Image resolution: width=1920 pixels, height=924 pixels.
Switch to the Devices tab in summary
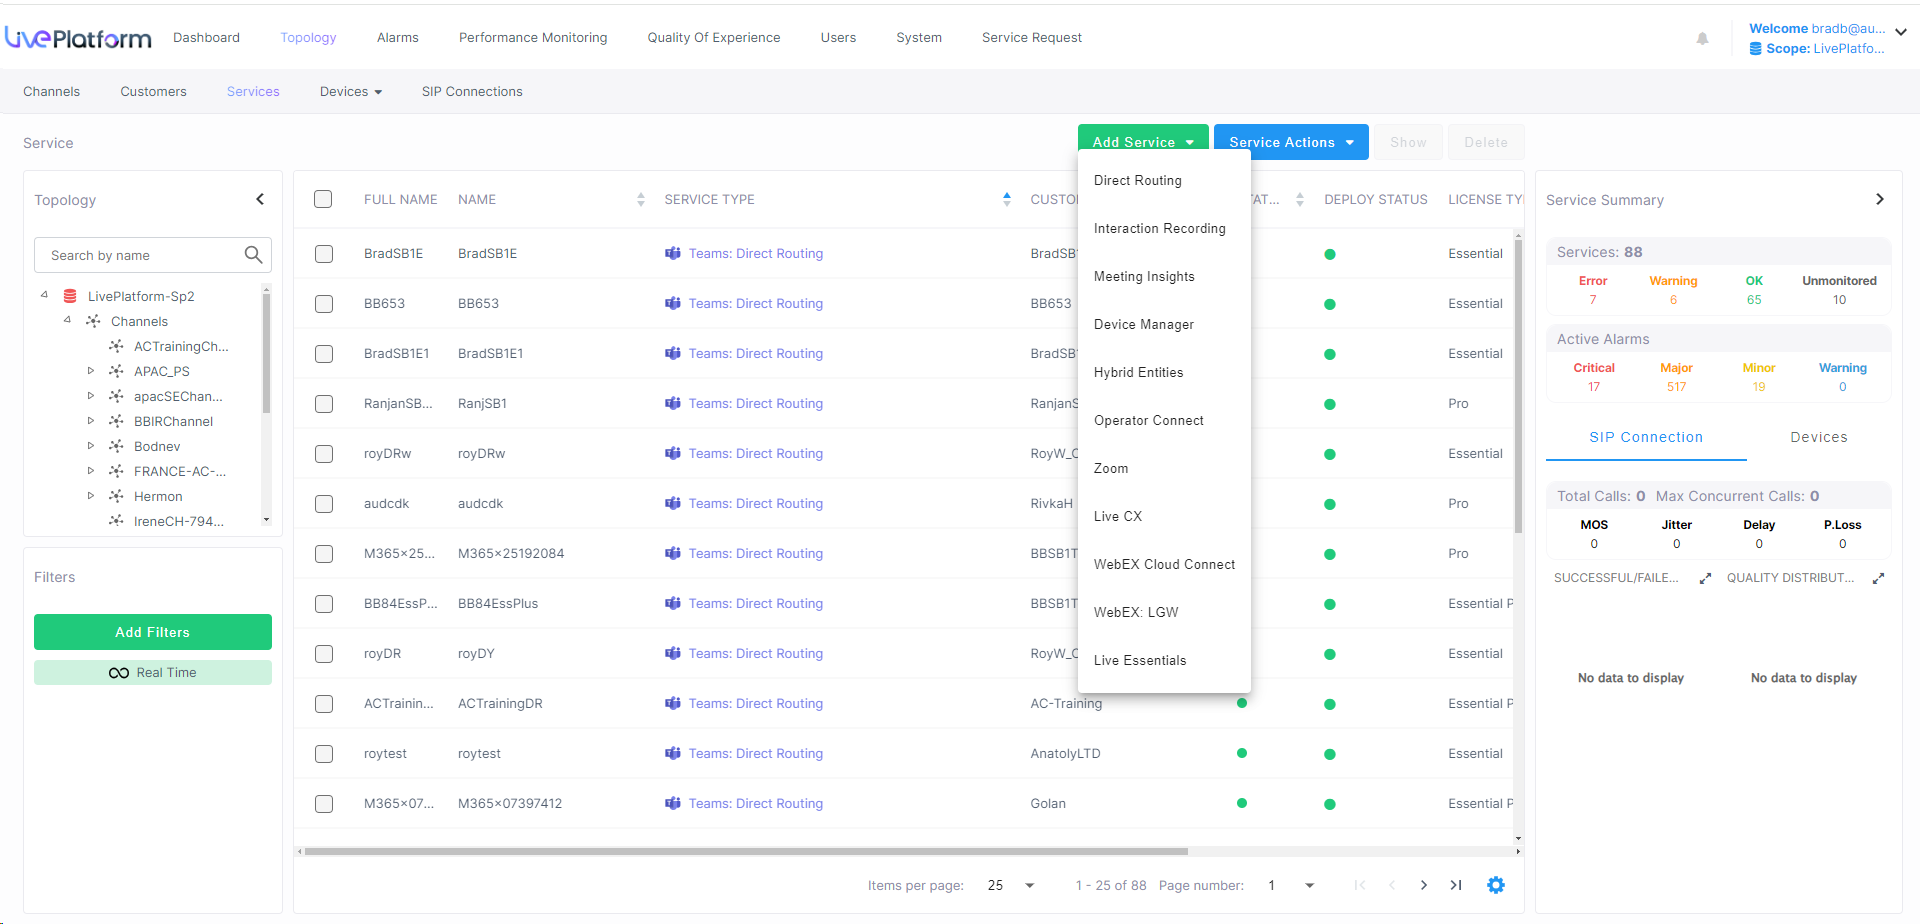click(x=1819, y=437)
